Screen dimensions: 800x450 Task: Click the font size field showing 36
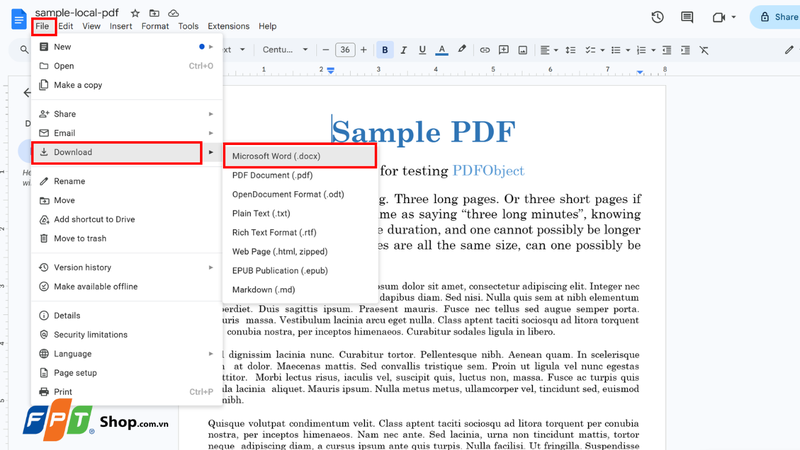(345, 50)
